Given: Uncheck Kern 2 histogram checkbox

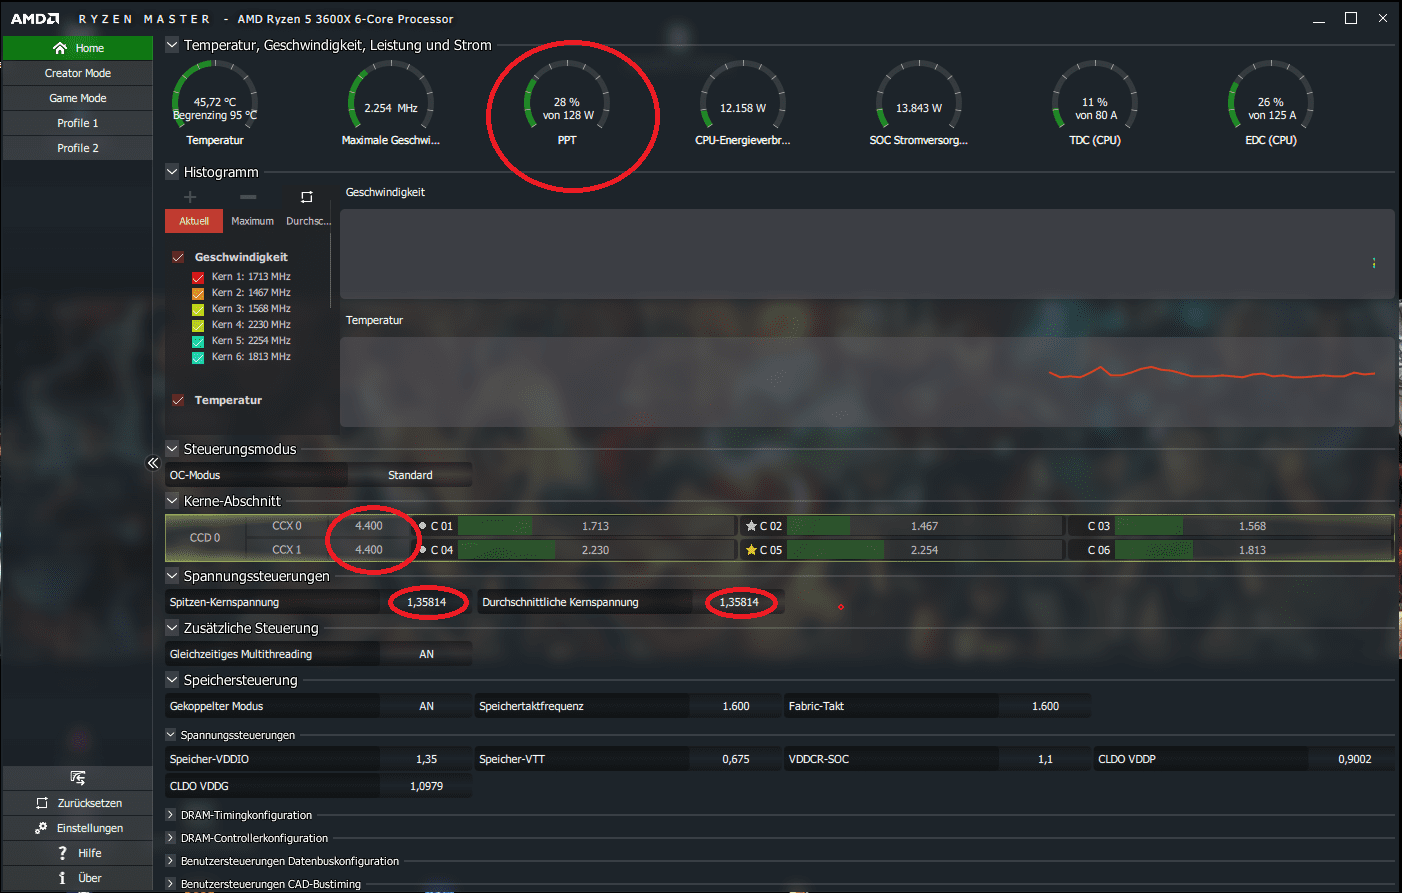Looking at the screenshot, I should pos(198,293).
